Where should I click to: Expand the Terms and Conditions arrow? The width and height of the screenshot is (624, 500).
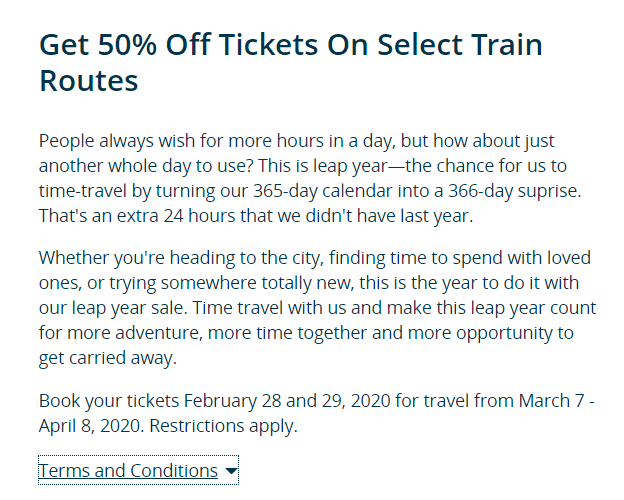point(231,470)
